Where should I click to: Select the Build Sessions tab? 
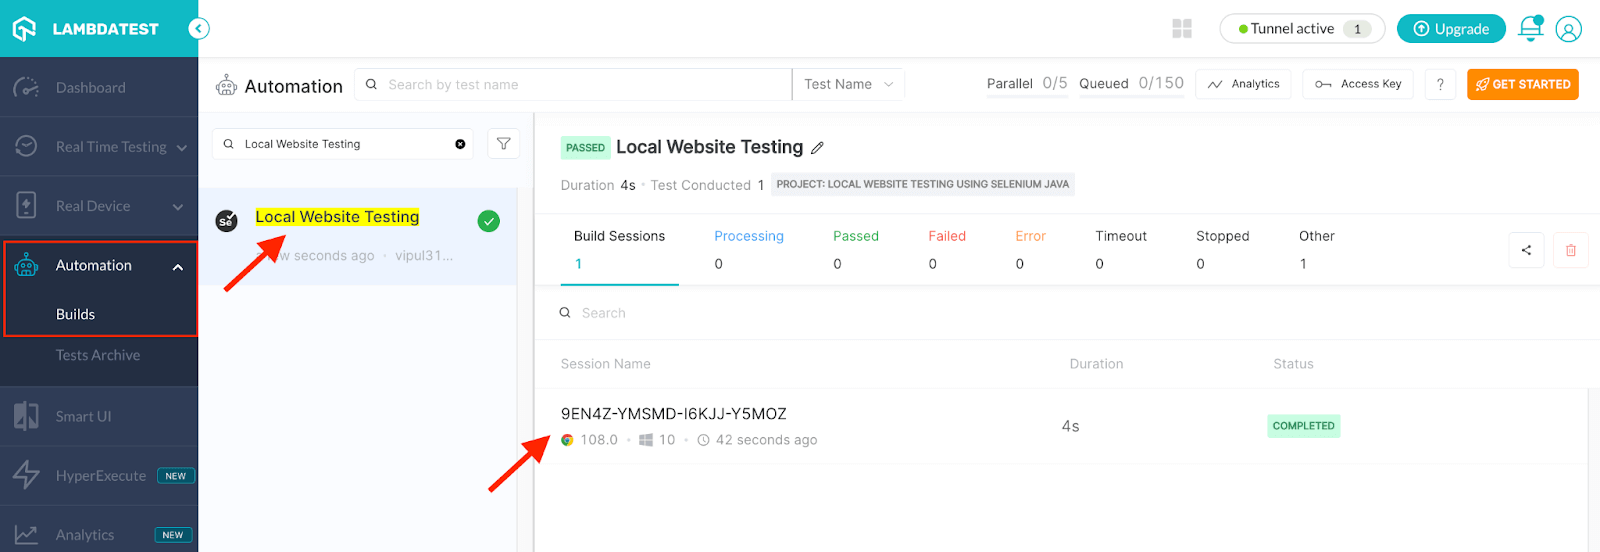point(619,250)
